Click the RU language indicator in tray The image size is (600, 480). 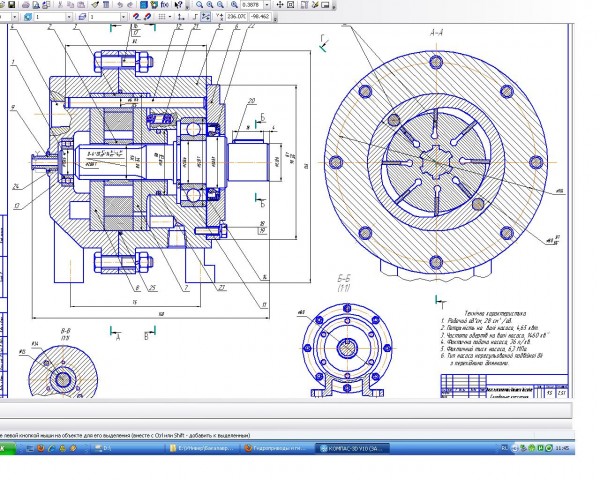point(504,448)
